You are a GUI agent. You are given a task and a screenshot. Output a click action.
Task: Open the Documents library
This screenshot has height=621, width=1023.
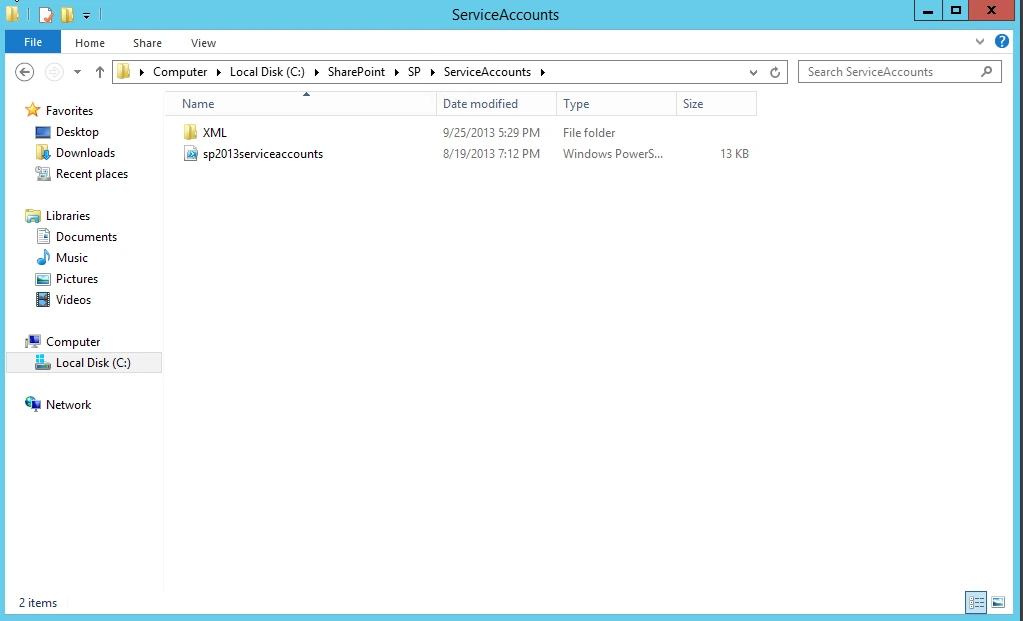click(x=86, y=237)
